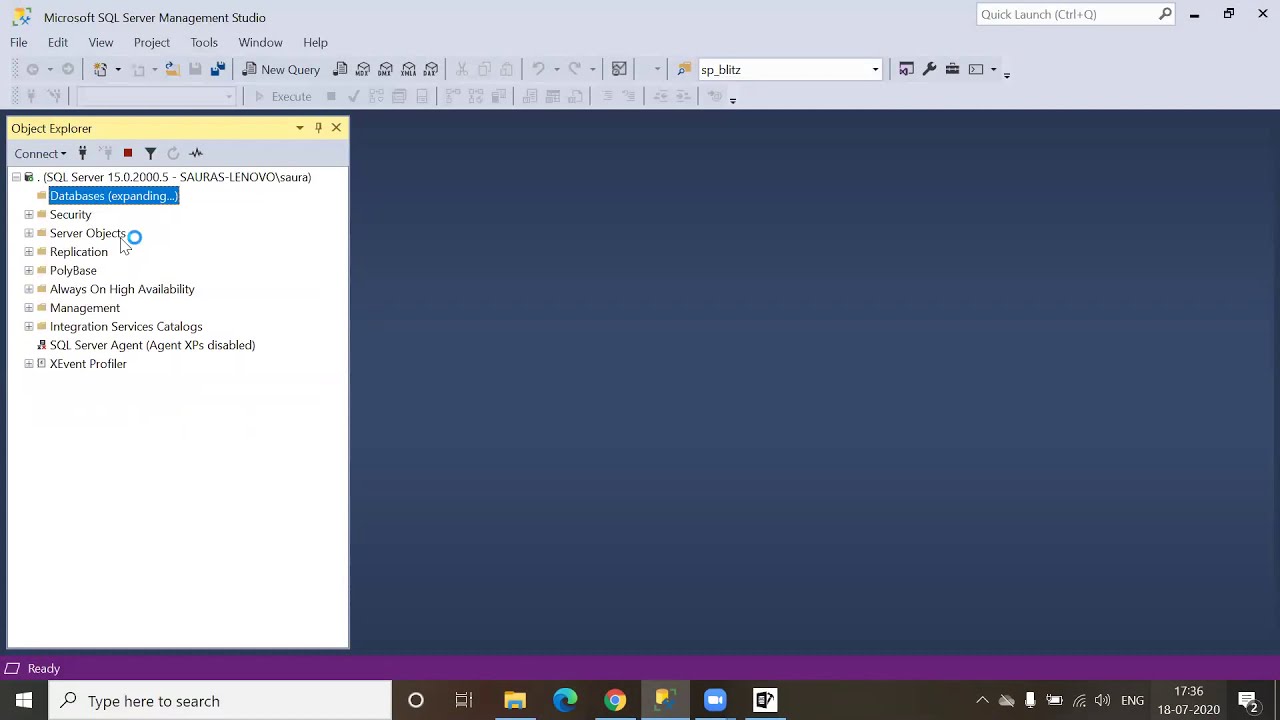Click the Object Explorer Filter icon

[150, 153]
